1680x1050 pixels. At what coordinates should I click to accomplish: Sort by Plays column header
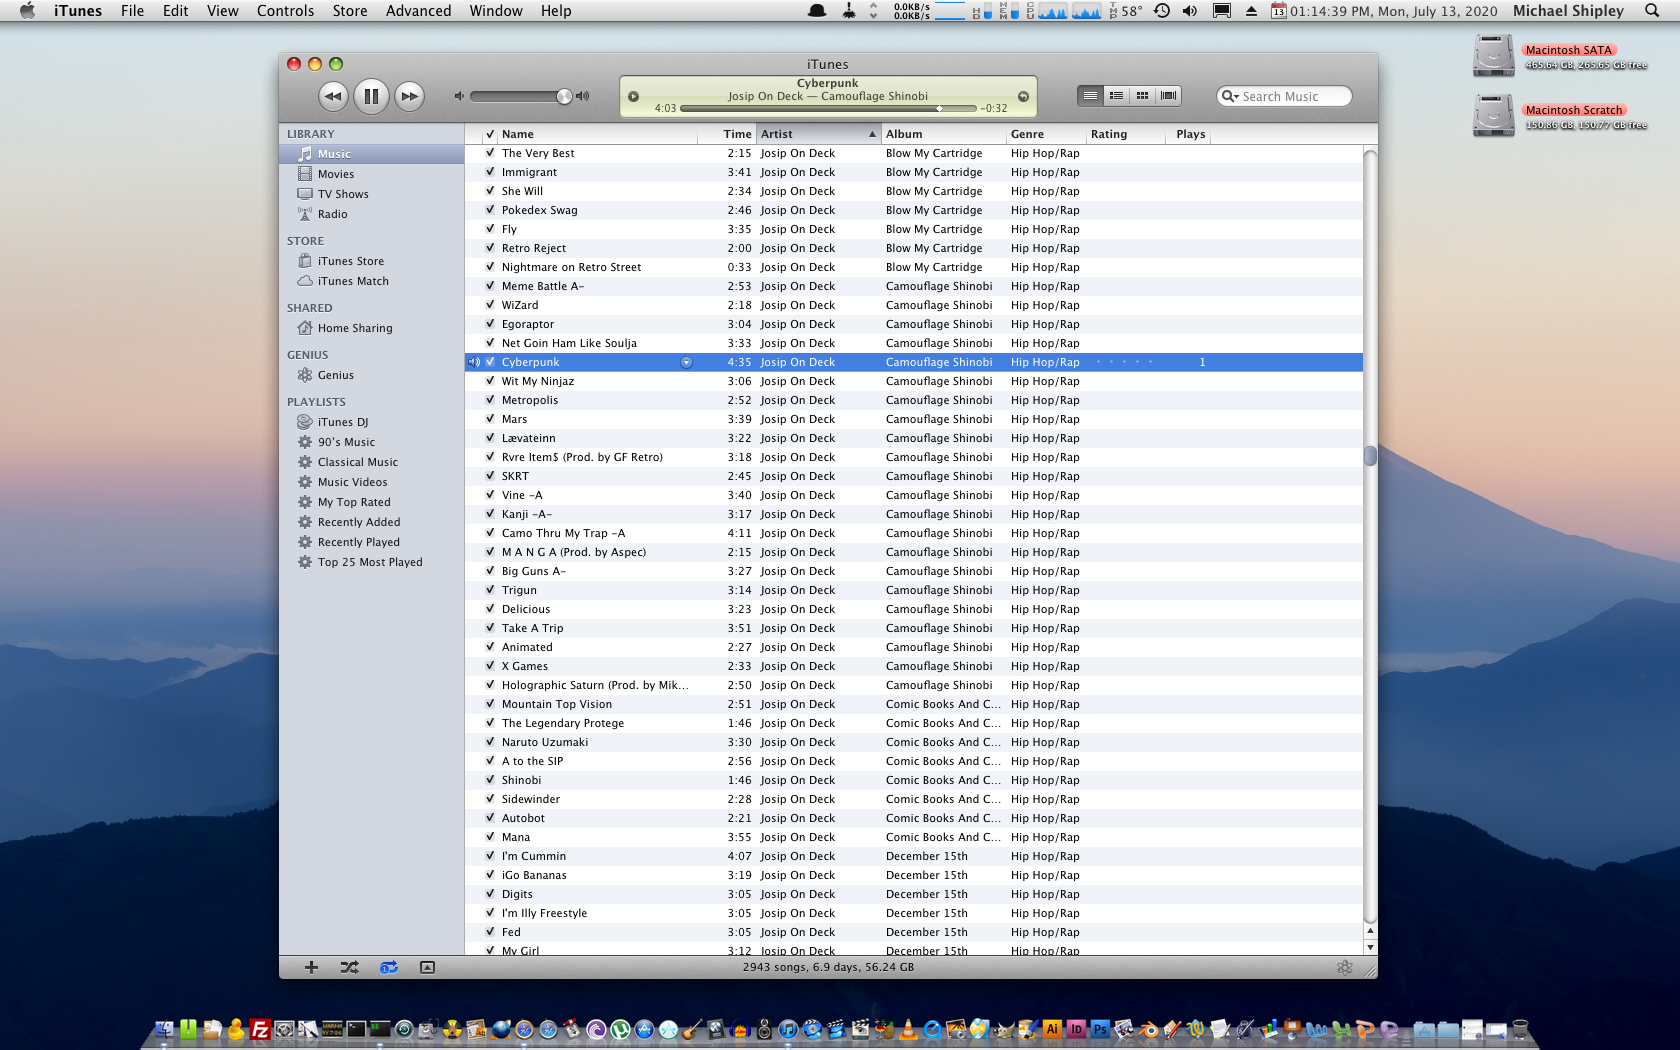point(1189,134)
